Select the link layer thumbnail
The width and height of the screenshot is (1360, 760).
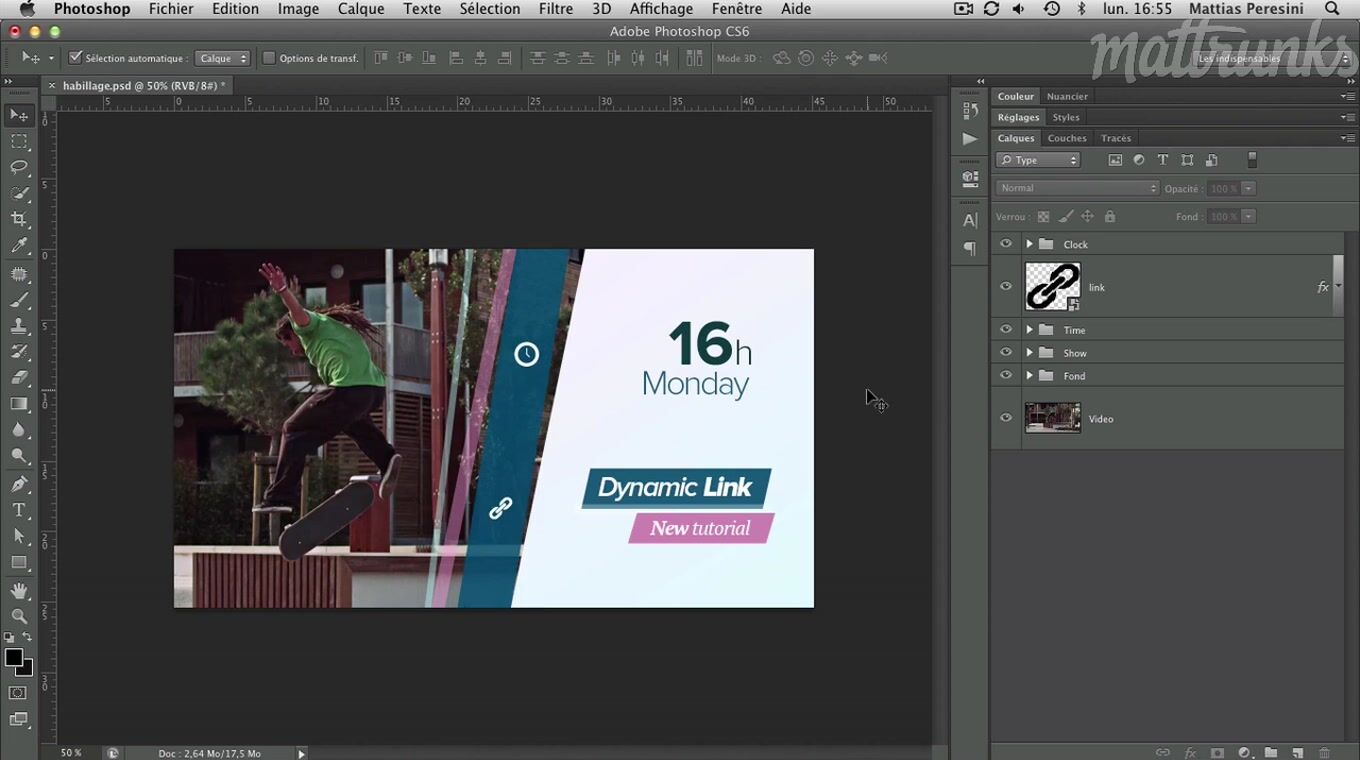pyautogui.click(x=1052, y=287)
